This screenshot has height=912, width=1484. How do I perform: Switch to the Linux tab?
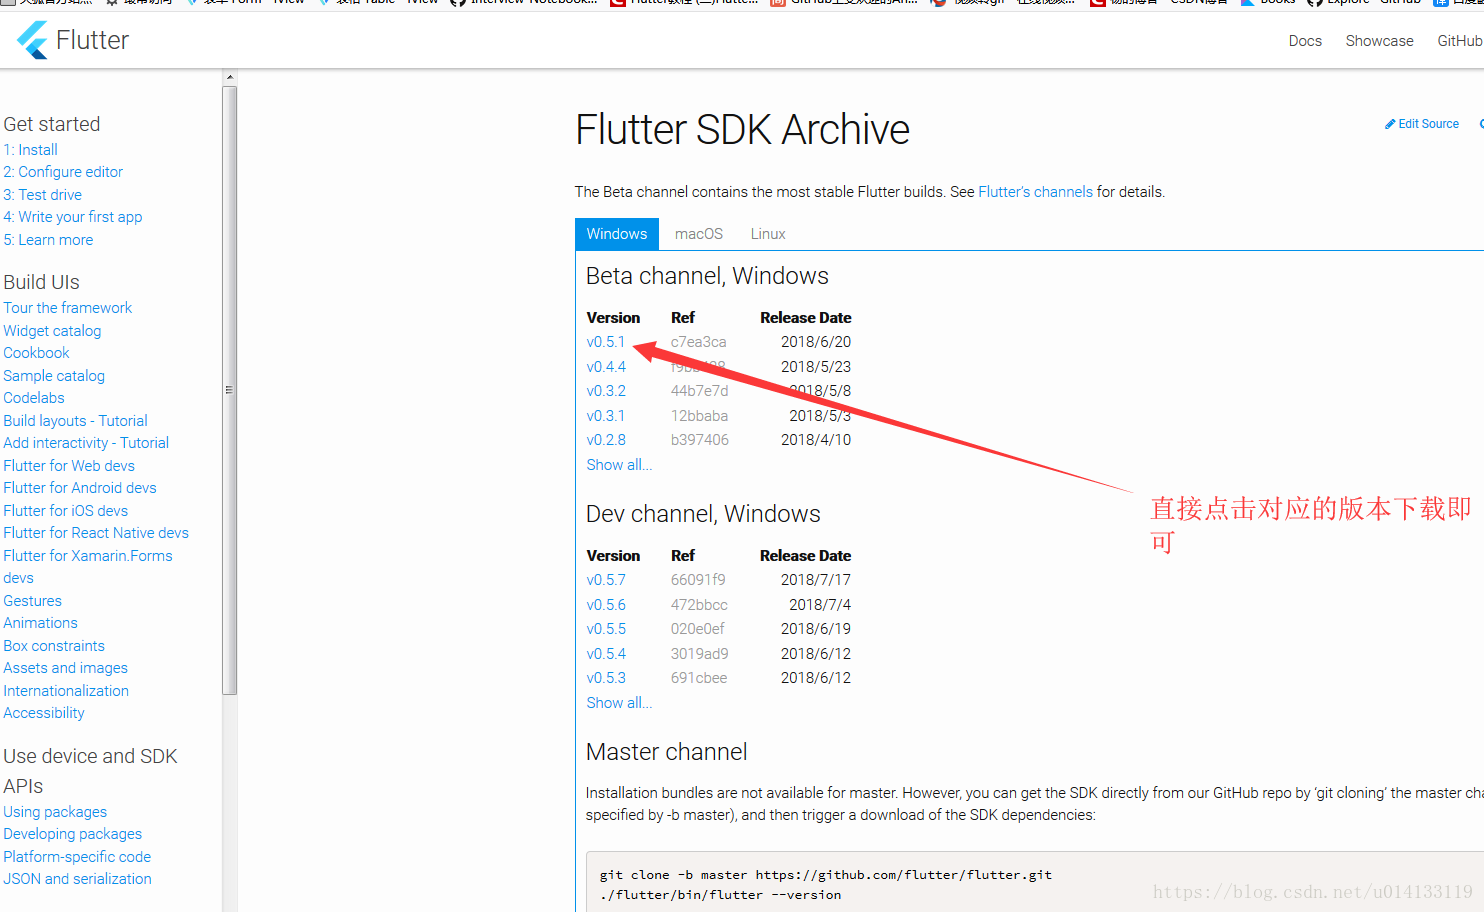(768, 234)
